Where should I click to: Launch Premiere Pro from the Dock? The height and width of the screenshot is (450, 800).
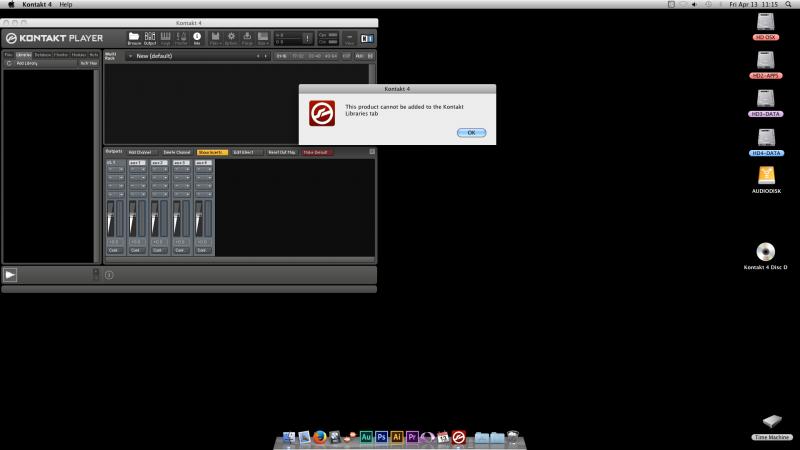(412, 437)
